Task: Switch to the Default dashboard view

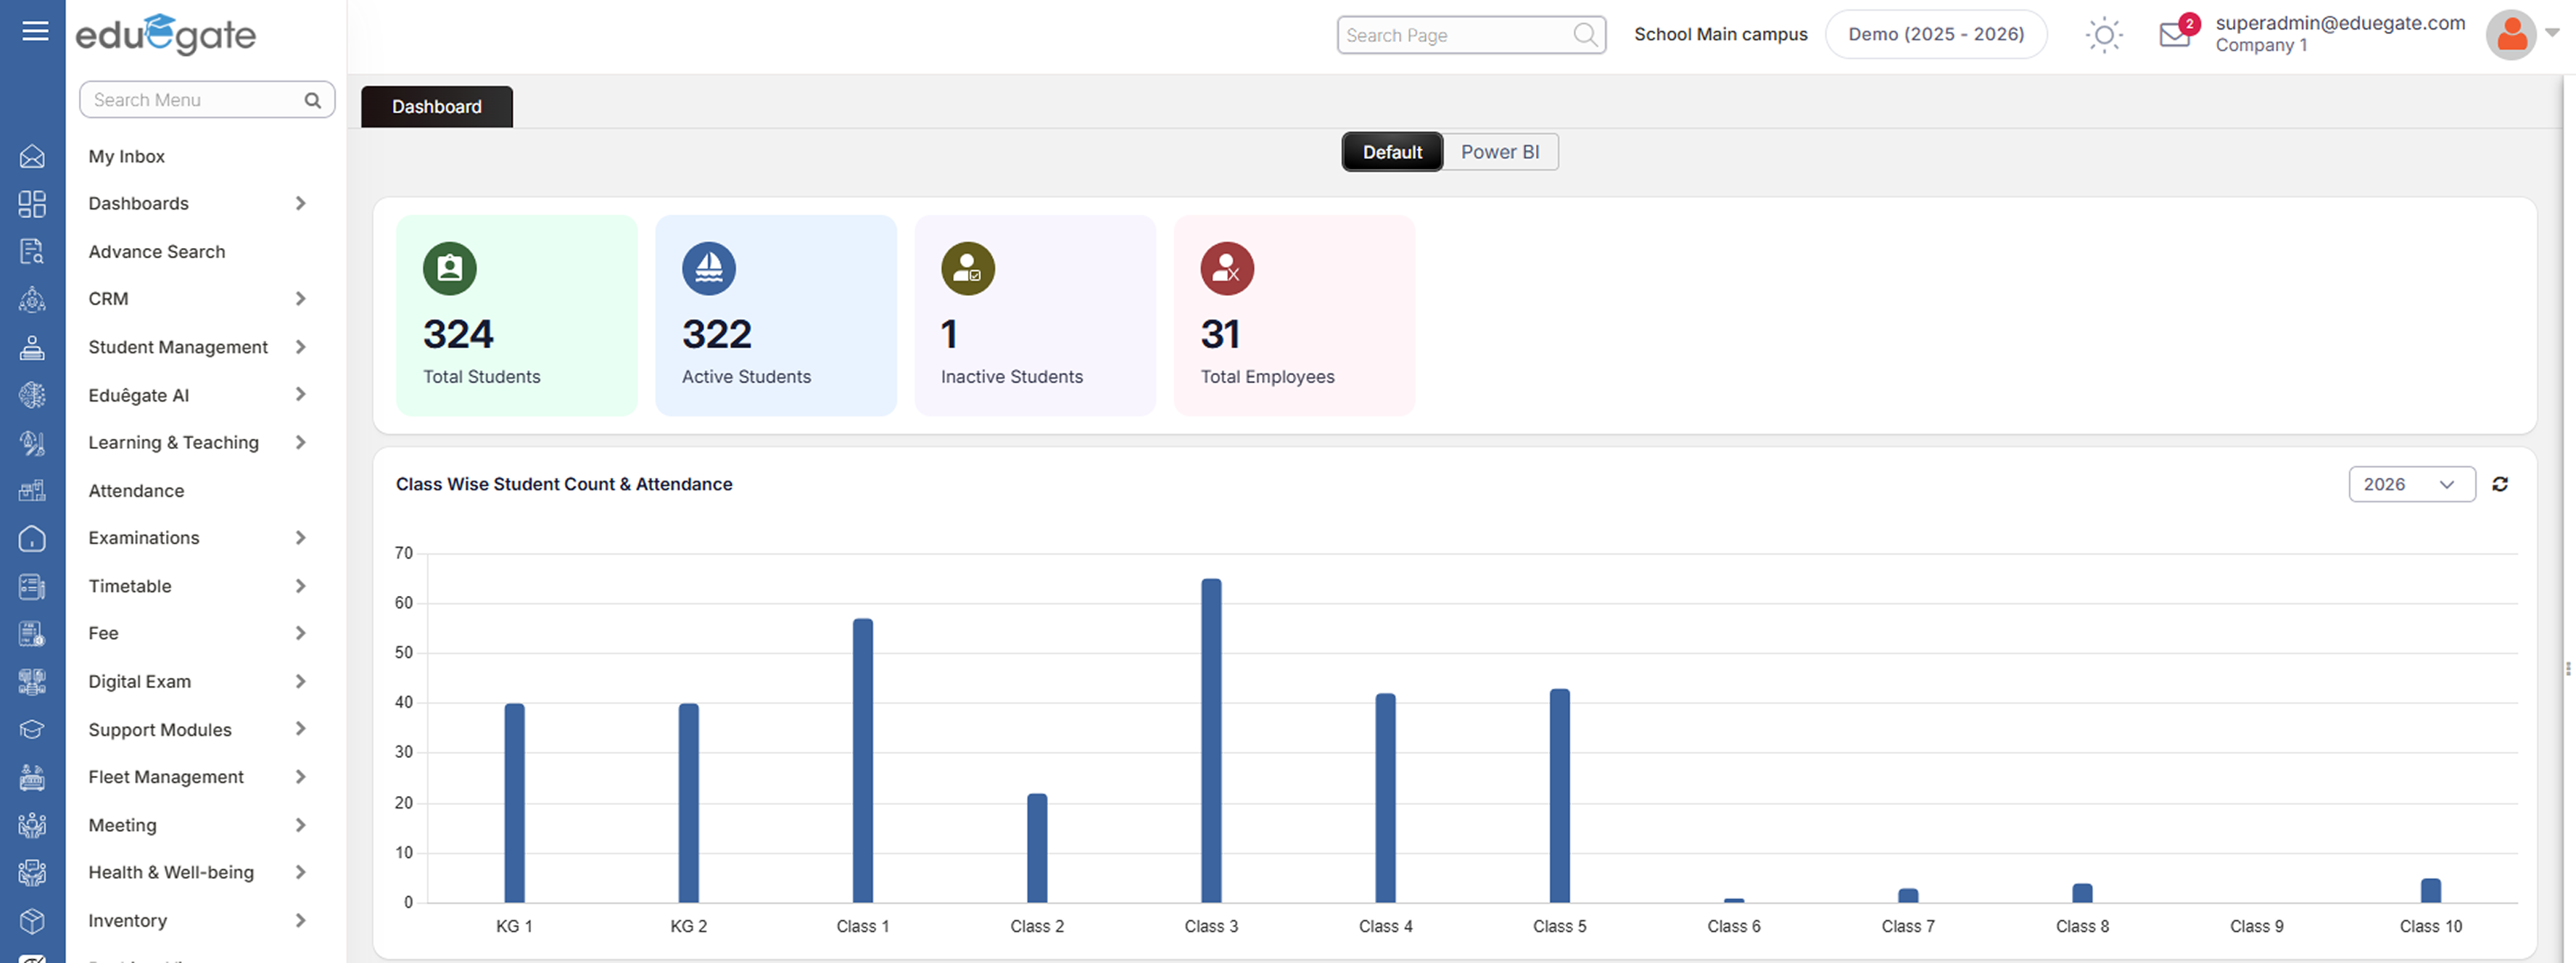Action: tap(1392, 152)
